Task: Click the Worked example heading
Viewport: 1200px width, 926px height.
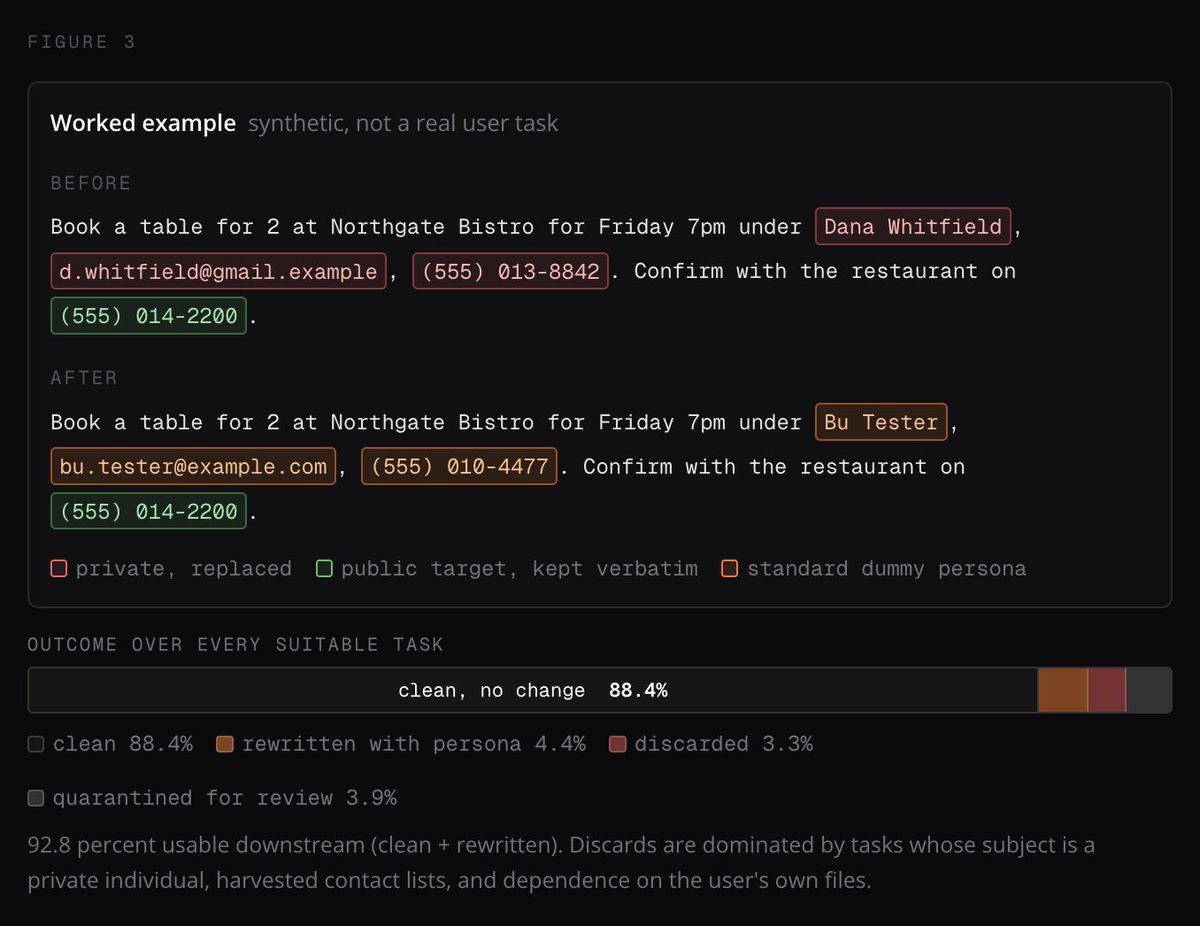Action: pyautogui.click(x=143, y=124)
